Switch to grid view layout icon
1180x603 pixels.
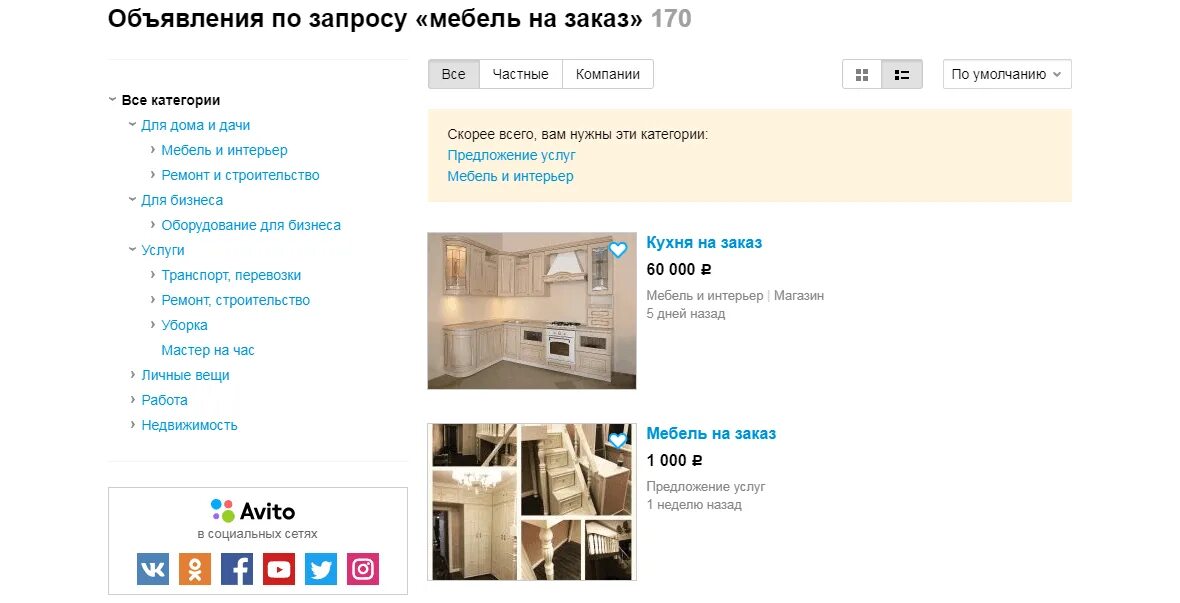862,75
